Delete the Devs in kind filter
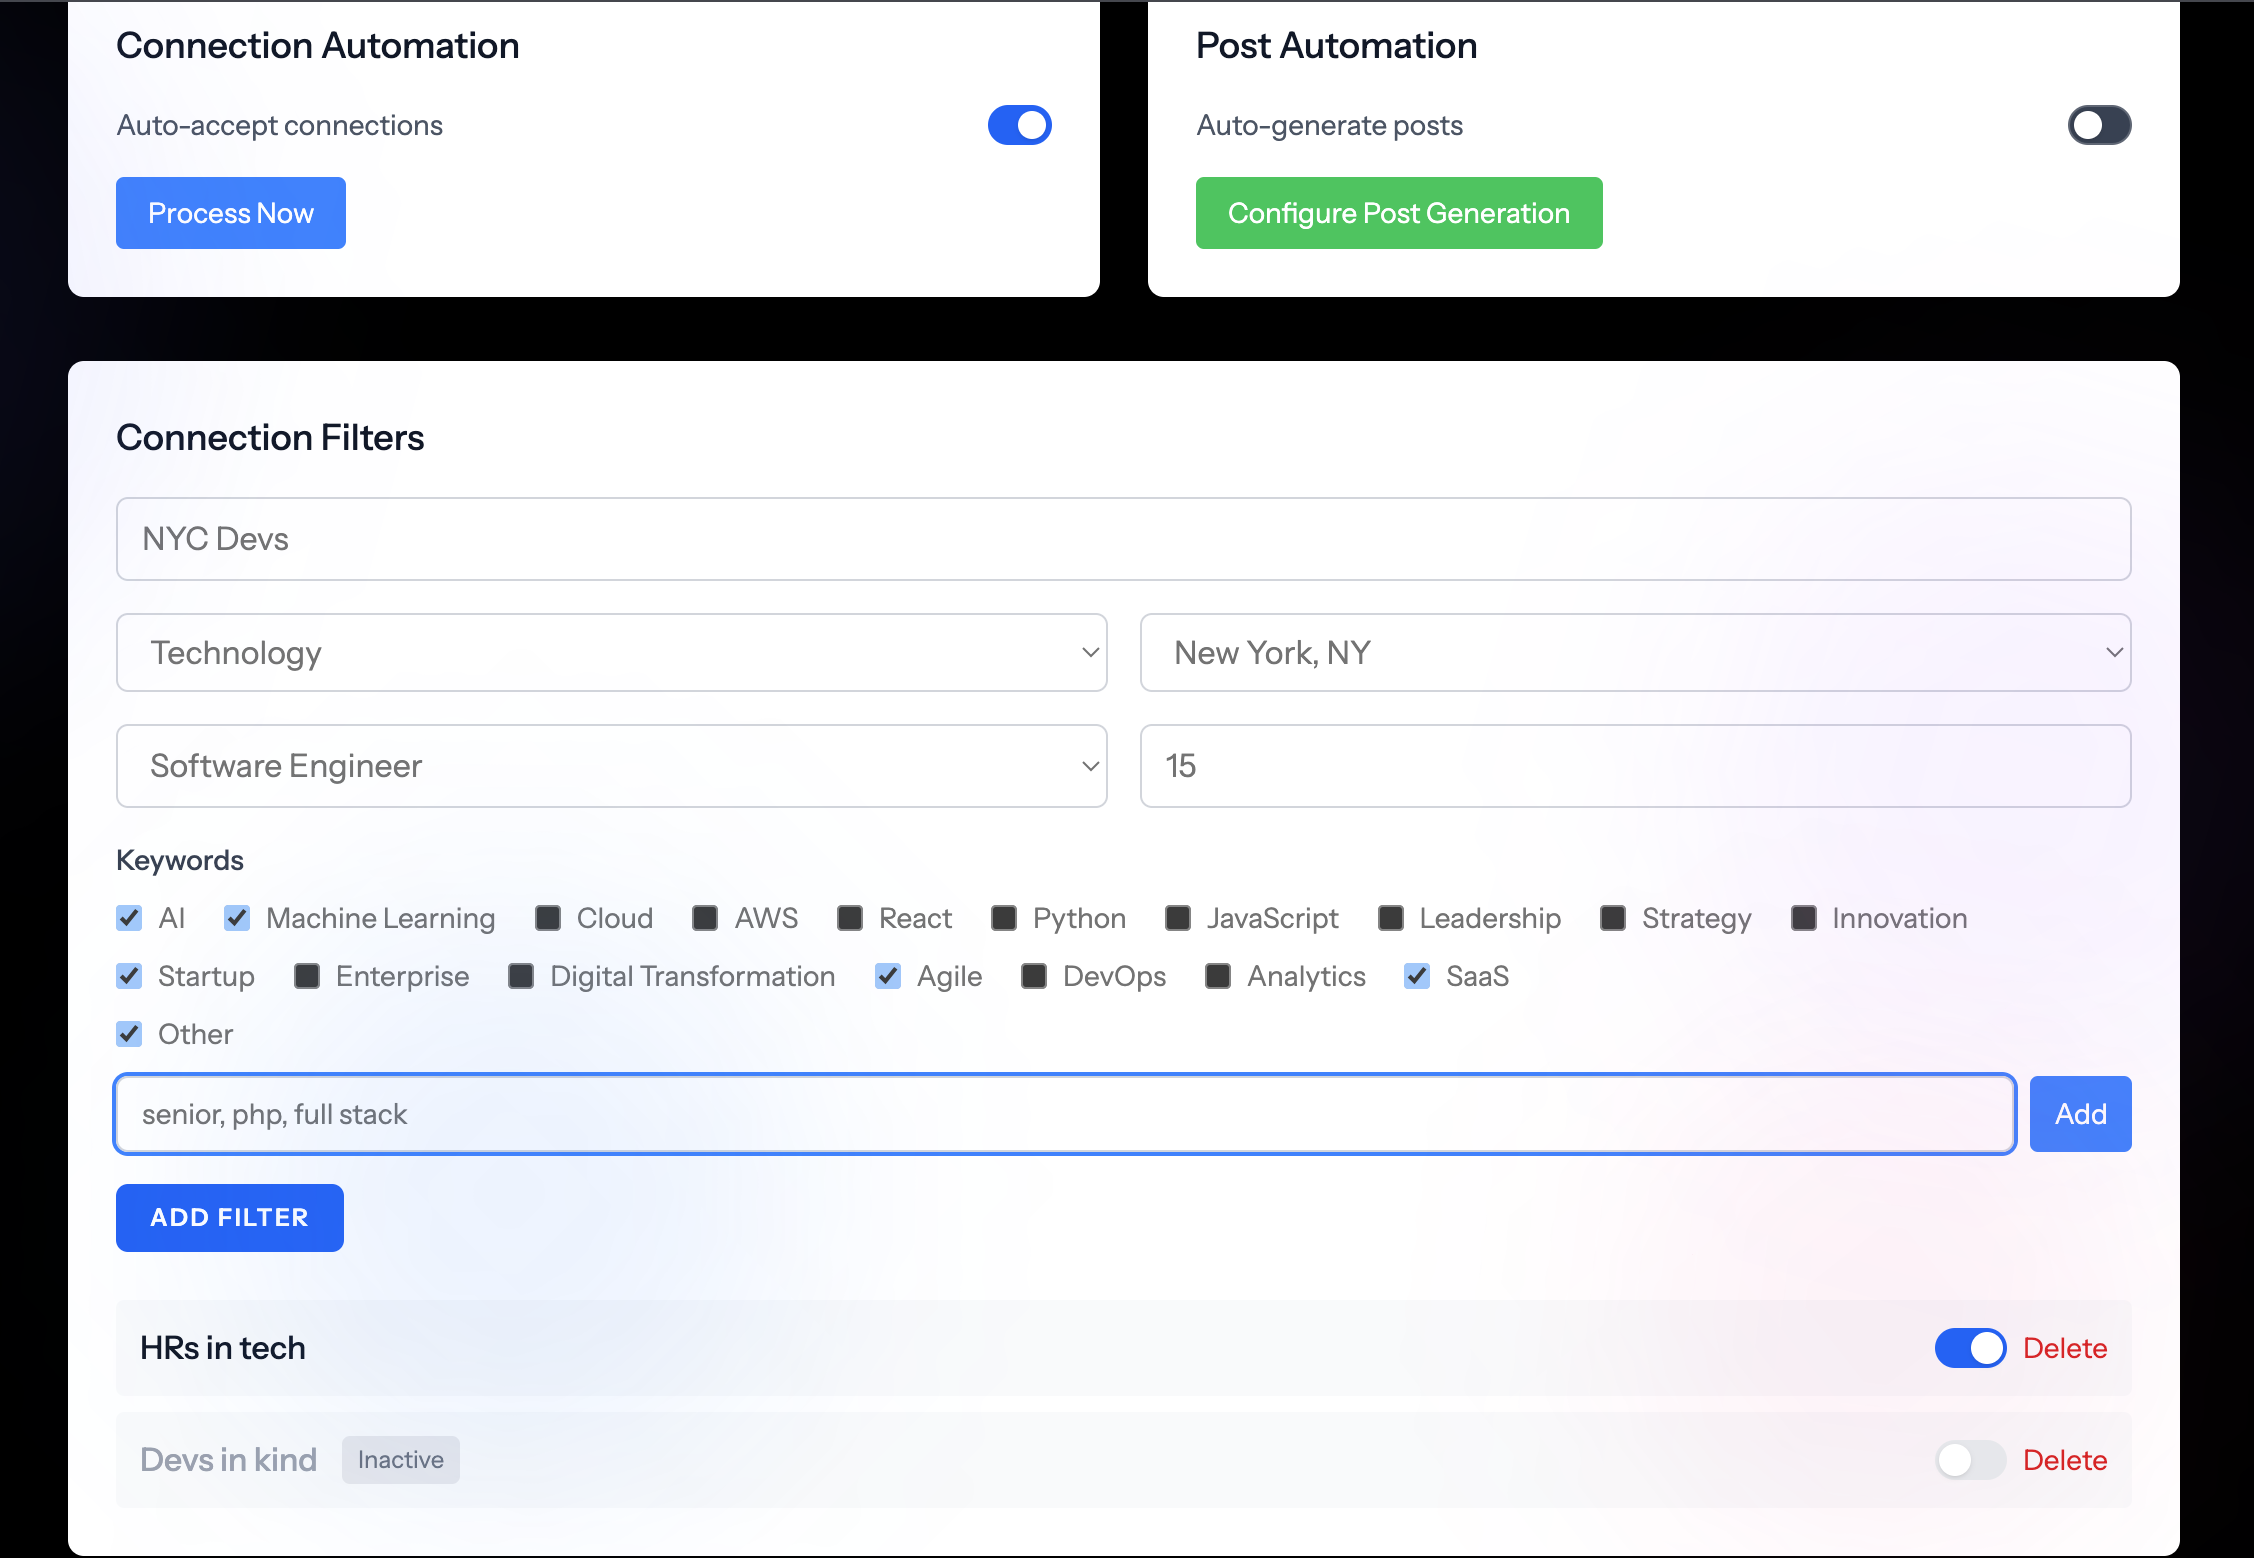The height and width of the screenshot is (1558, 2254). 2064,1460
